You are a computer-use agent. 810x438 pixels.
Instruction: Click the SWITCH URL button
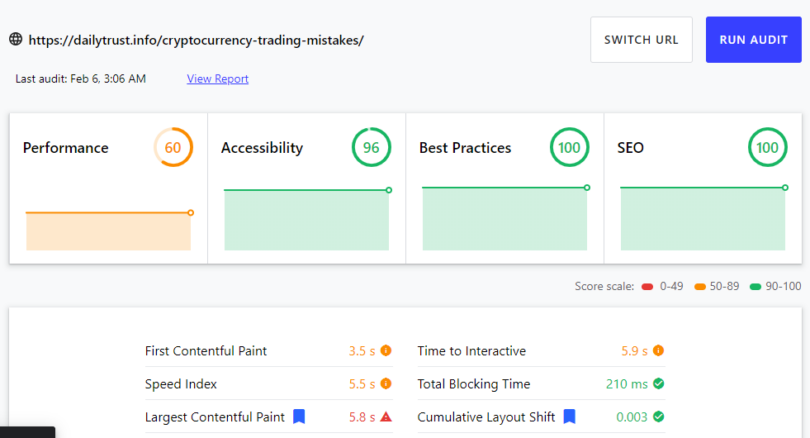click(x=641, y=40)
